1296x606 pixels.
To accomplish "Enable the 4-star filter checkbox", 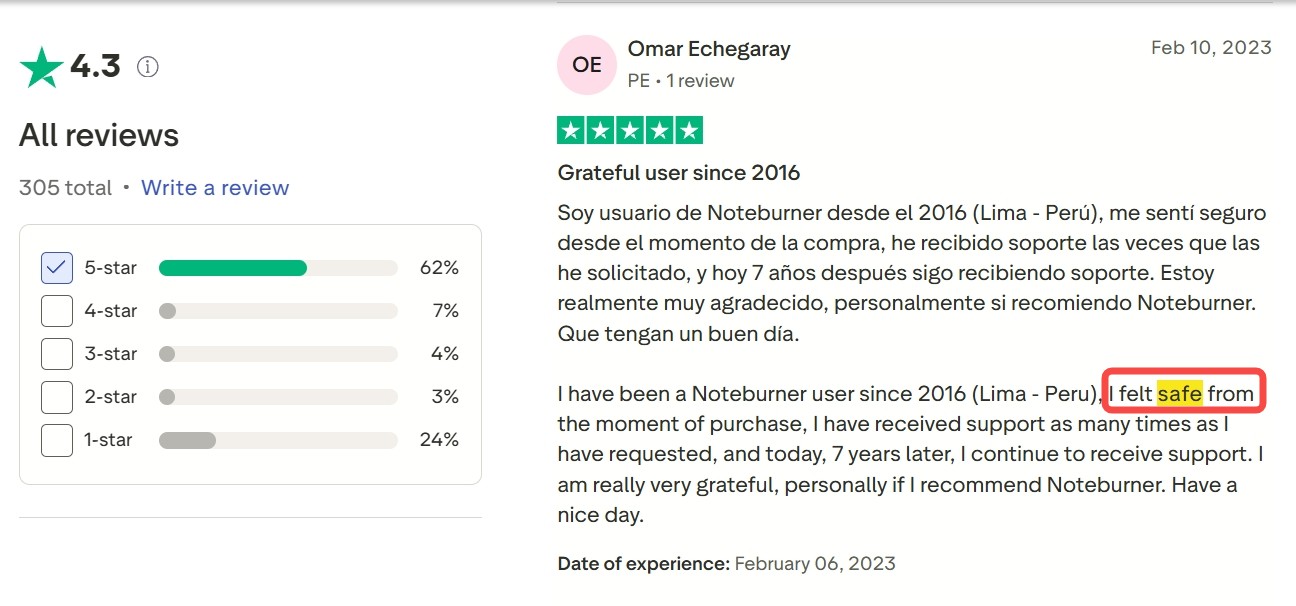I will coord(57,311).
